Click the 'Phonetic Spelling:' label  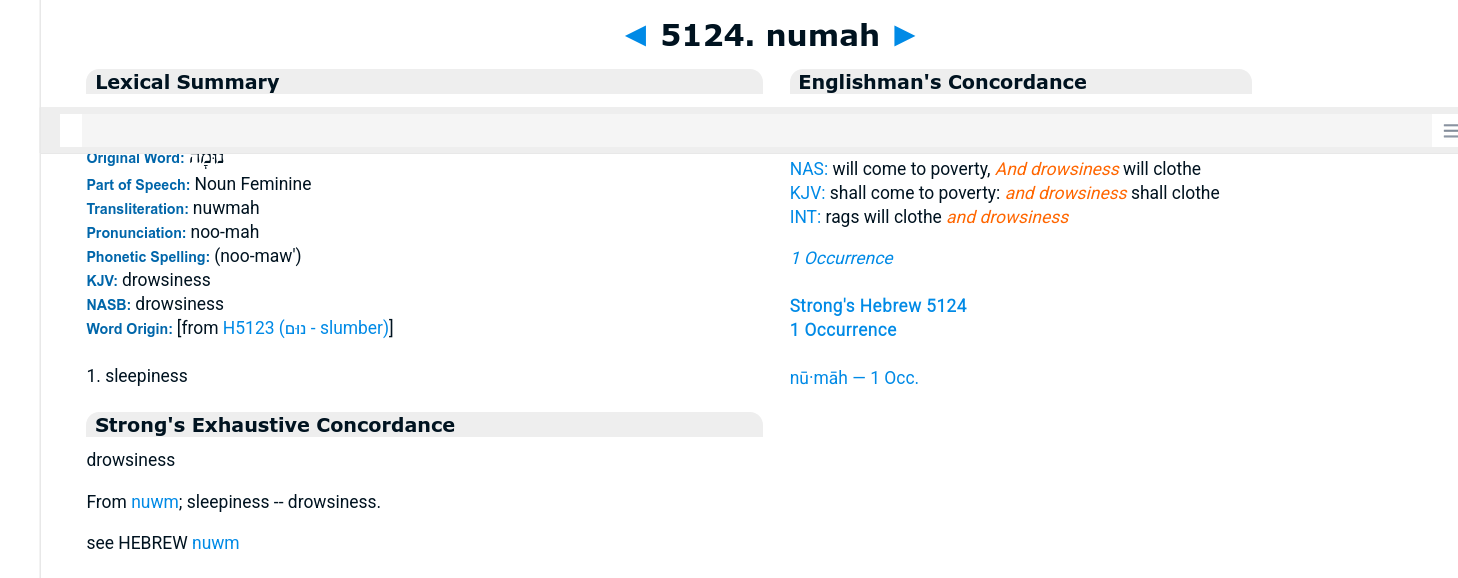(x=148, y=257)
